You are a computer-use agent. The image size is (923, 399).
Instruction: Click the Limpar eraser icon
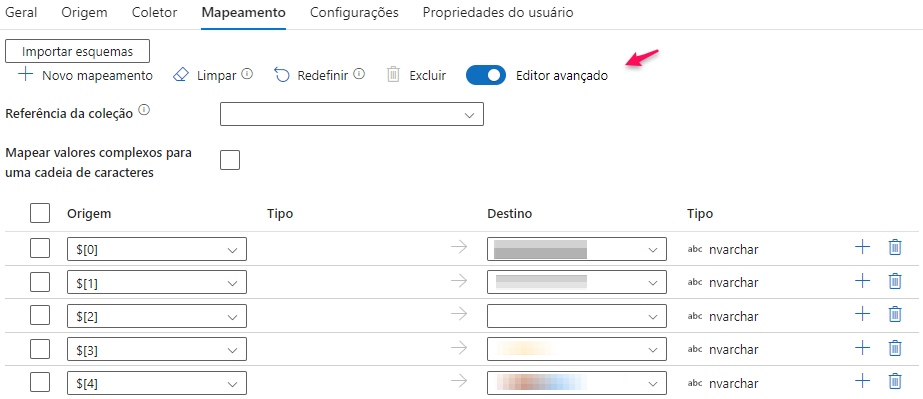[181, 75]
